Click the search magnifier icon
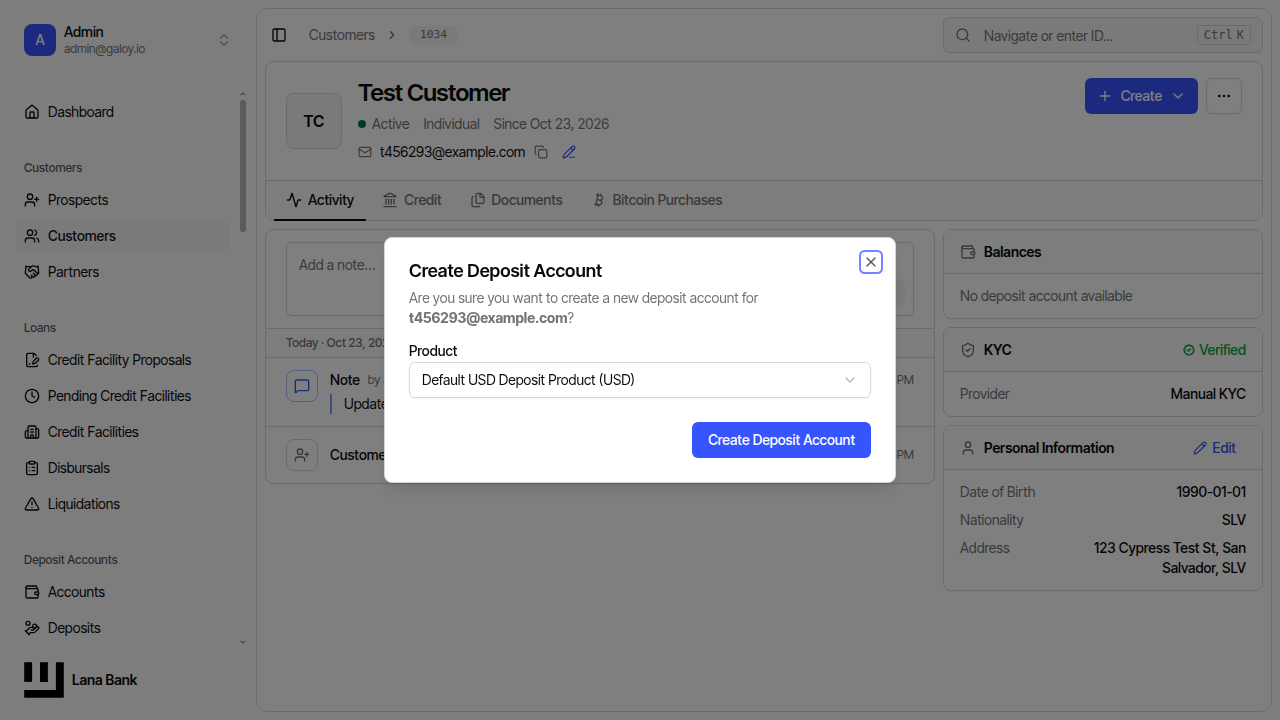The image size is (1280, 720). coord(963,35)
